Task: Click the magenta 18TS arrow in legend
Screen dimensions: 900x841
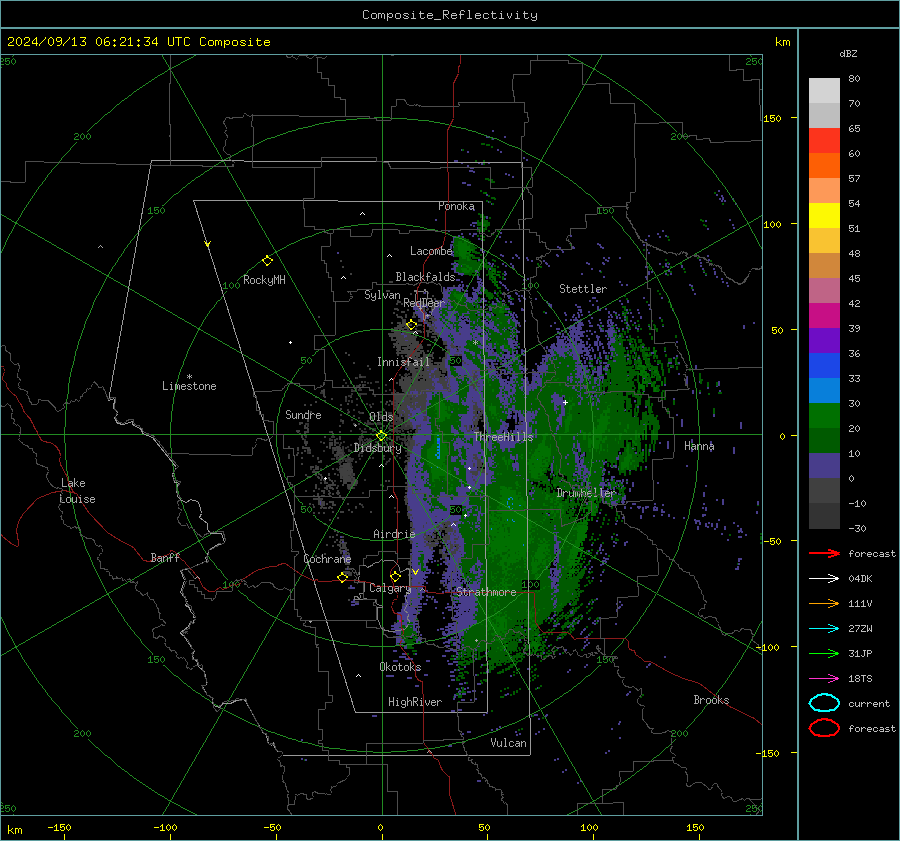Action: (x=824, y=679)
